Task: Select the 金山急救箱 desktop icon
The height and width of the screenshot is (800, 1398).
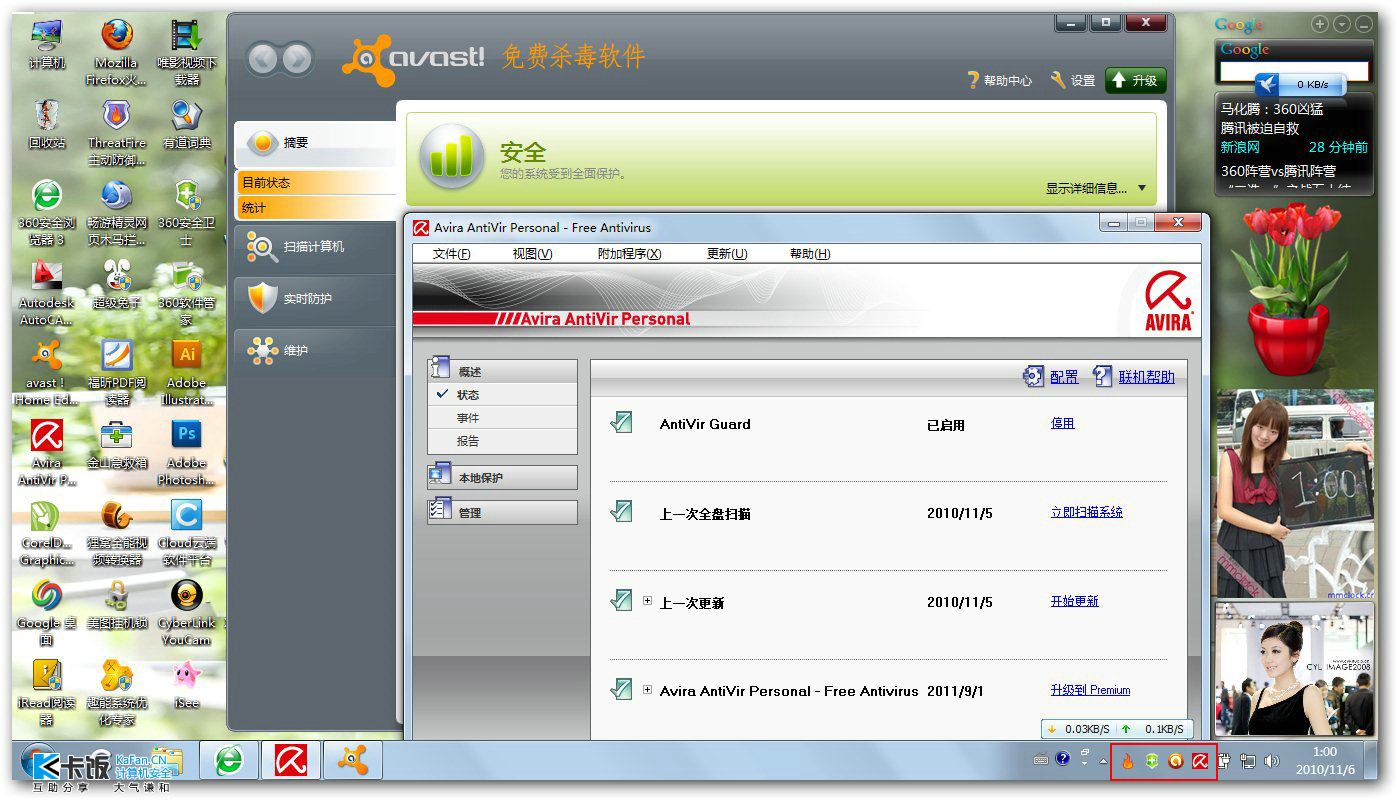Action: pyautogui.click(x=117, y=445)
